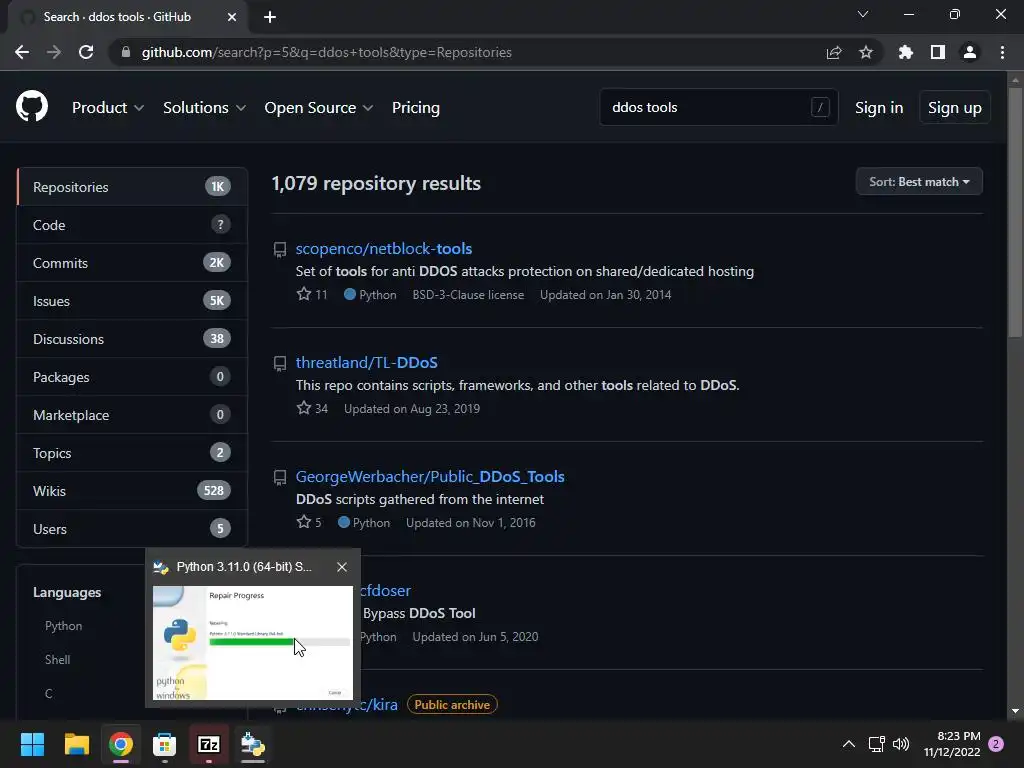1024x768 pixels.
Task: Sign in to GitHub
Action: (879, 108)
